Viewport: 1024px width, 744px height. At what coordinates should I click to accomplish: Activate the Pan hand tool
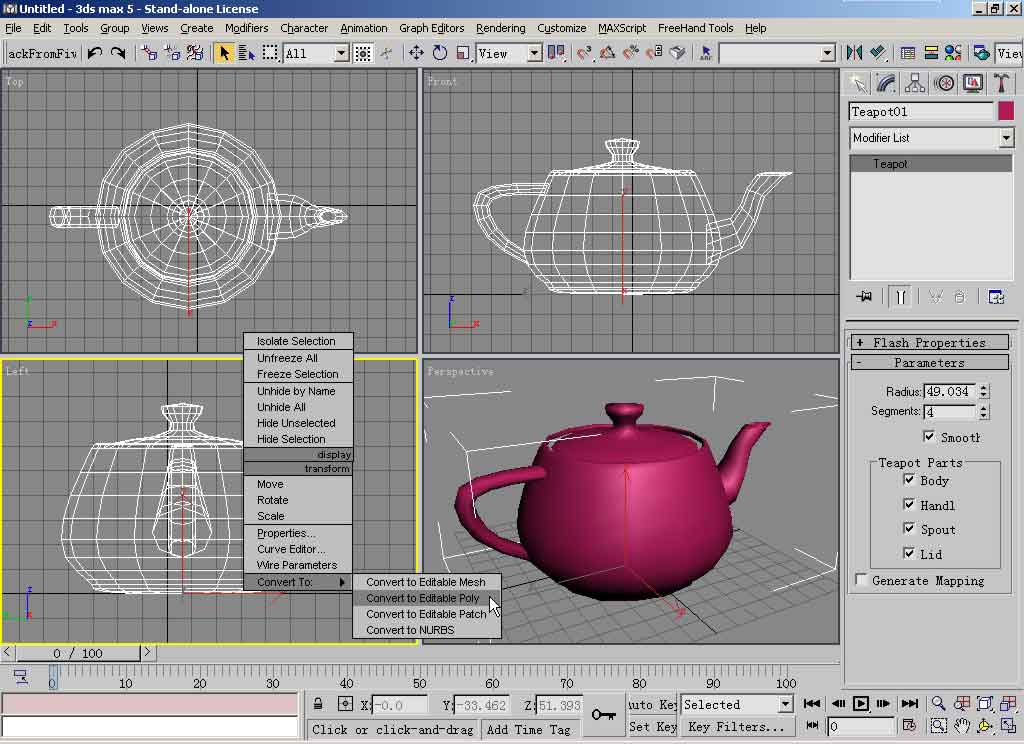click(x=962, y=726)
